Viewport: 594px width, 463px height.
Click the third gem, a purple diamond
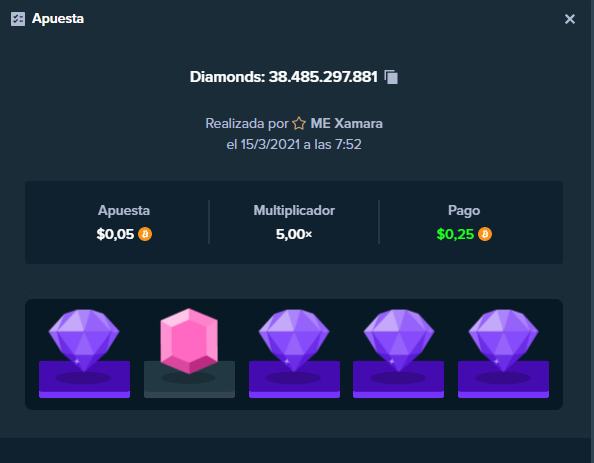pyautogui.click(x=294, y=340)
